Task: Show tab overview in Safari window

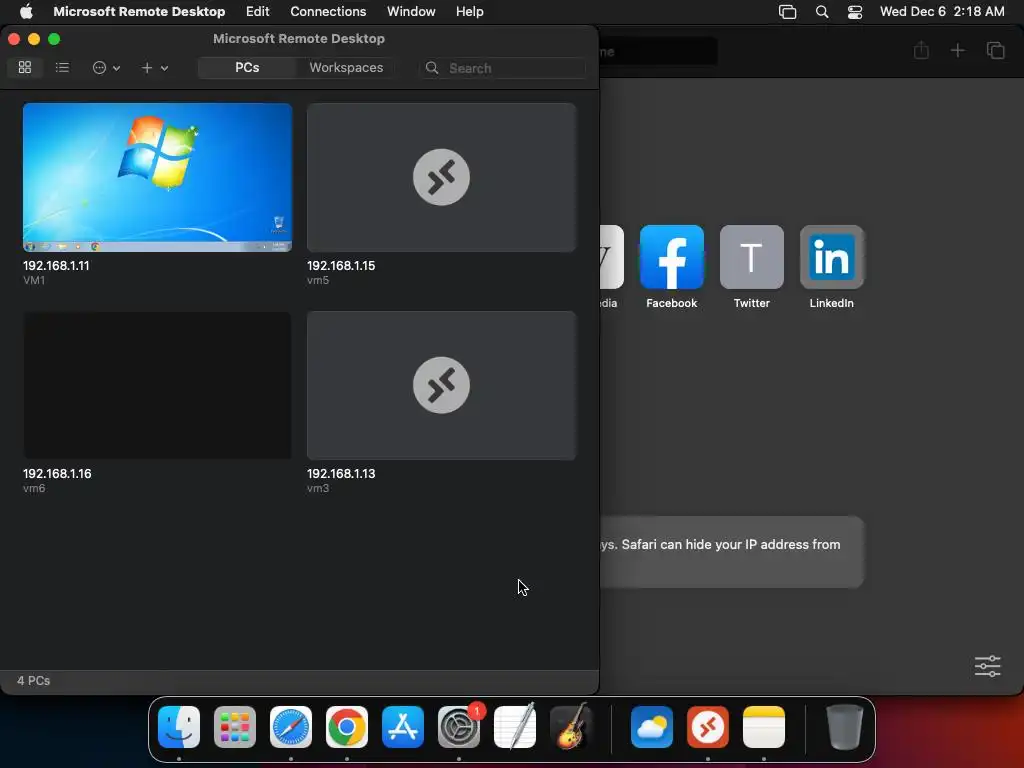Action: [x=995, y=50]
